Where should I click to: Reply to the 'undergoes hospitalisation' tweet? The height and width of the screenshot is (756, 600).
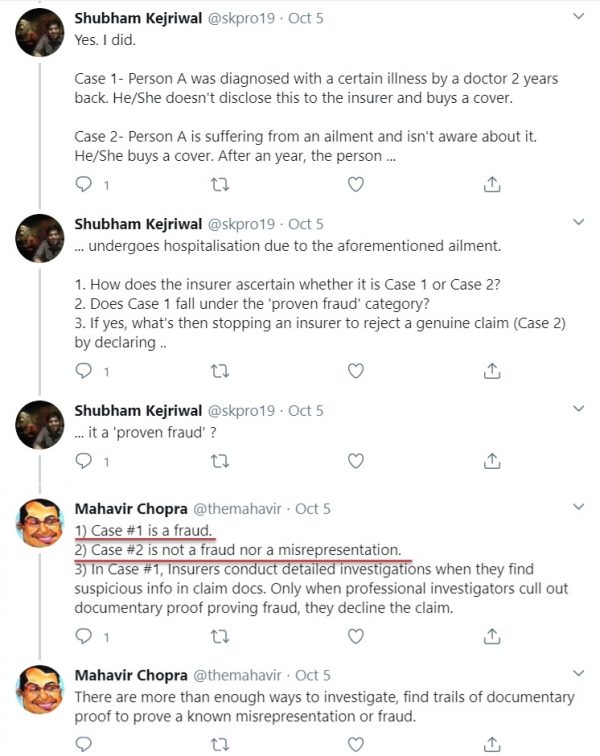[84, 371]
